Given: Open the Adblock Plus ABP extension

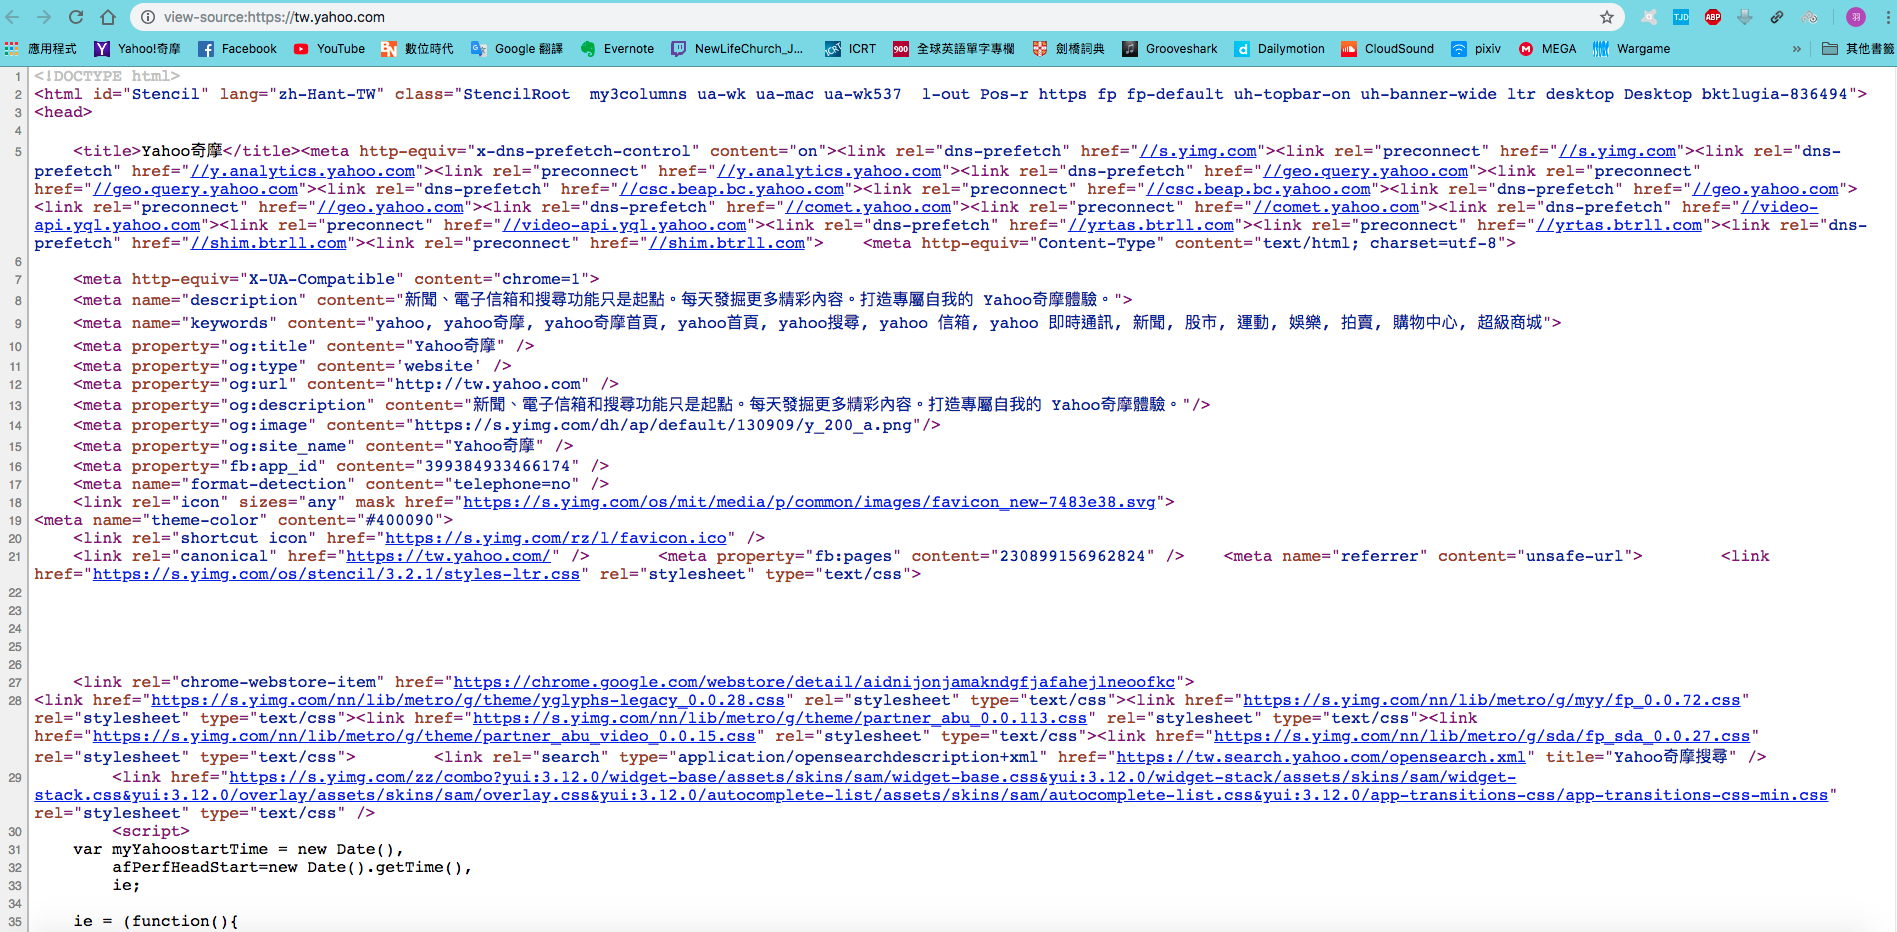Looking at the screenshot, I should click(x=1713, y=17).
